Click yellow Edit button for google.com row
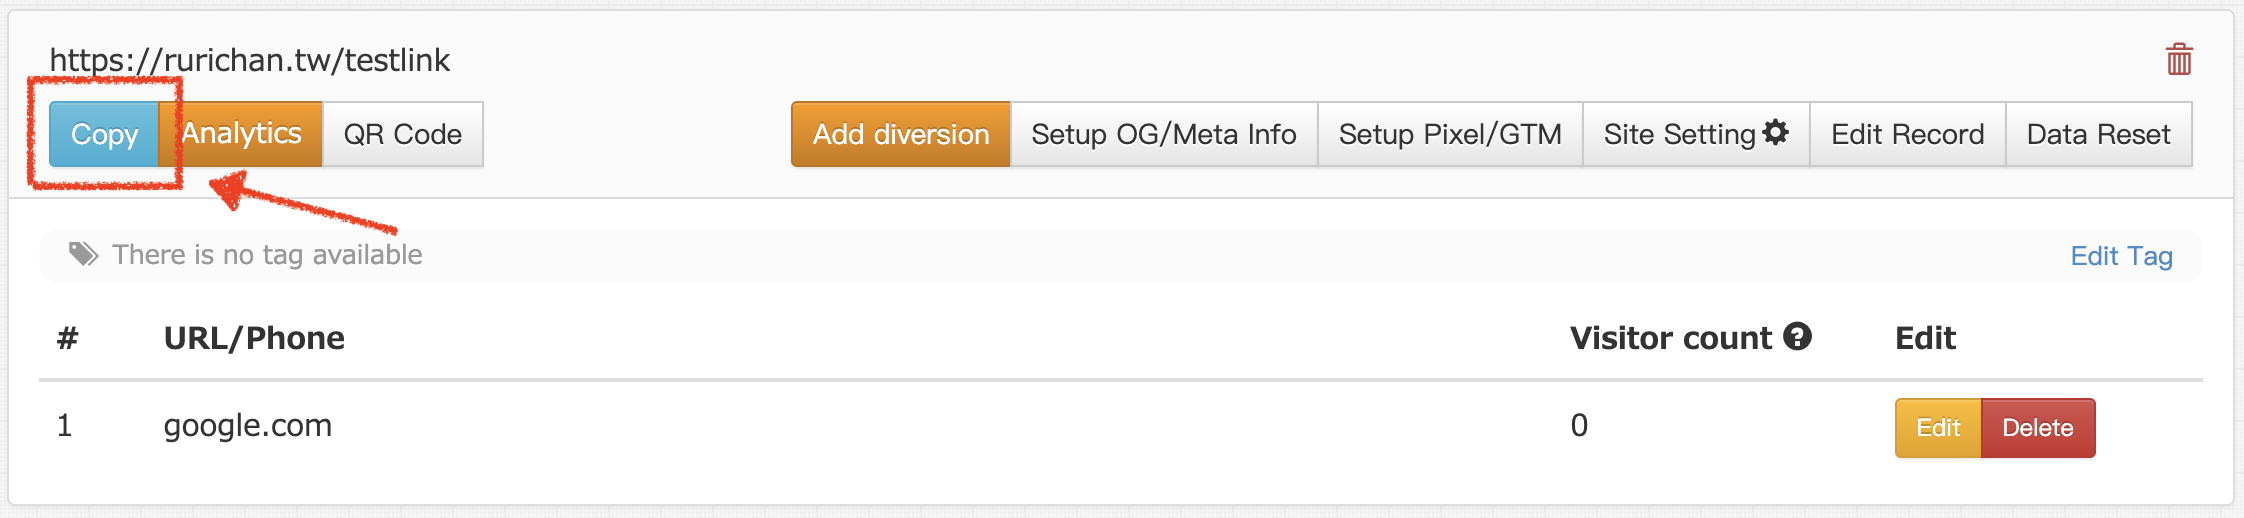The width and height of the screenshot is (2244, 518). (1937, 428)
